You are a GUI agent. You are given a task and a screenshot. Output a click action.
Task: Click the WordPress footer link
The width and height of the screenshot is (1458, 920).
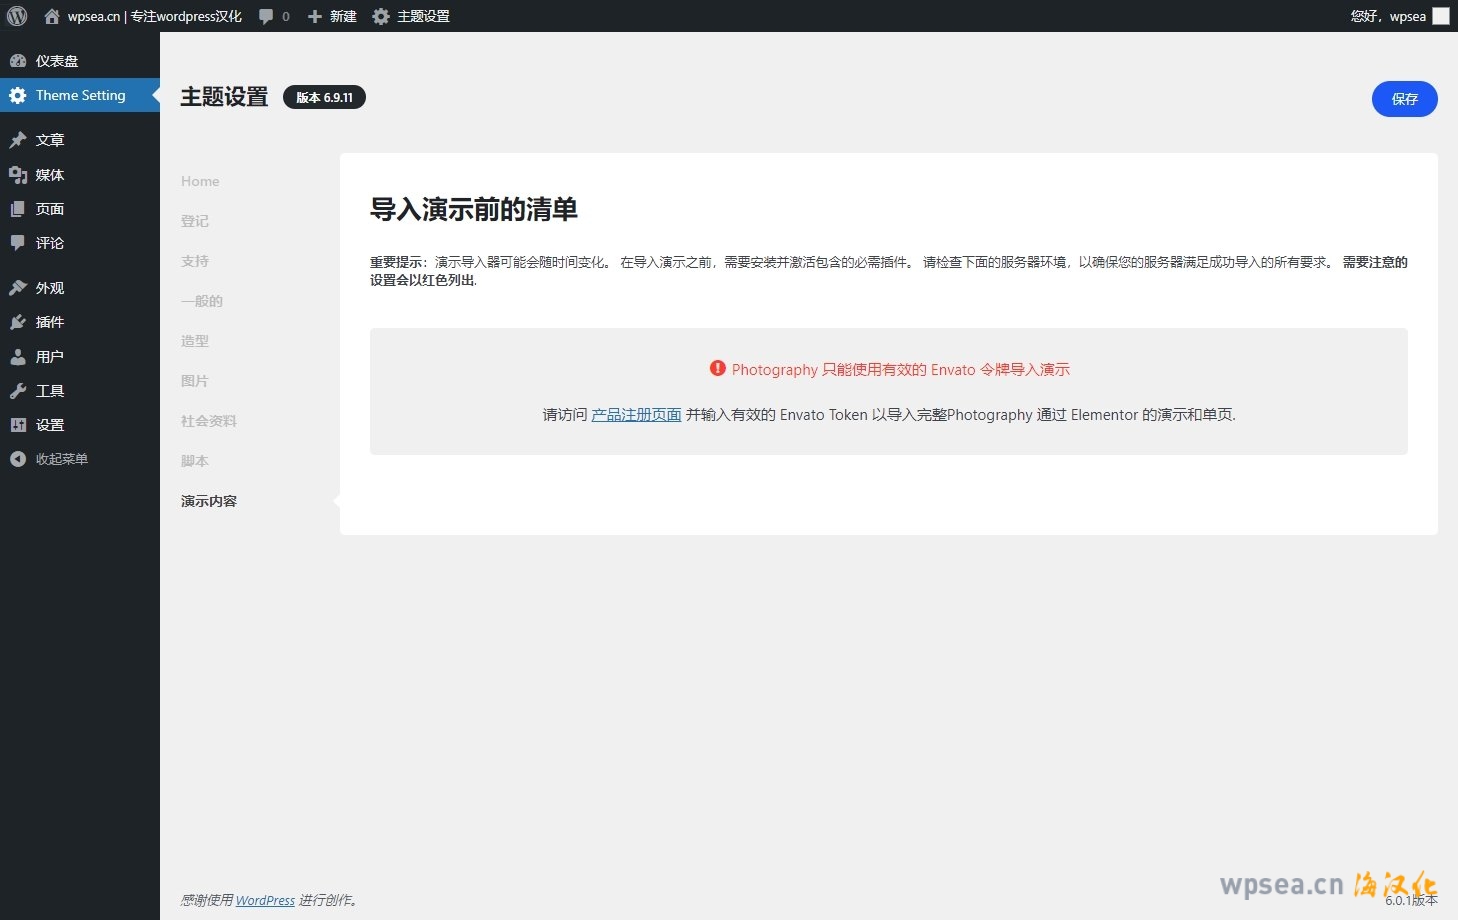click(265, 900)
